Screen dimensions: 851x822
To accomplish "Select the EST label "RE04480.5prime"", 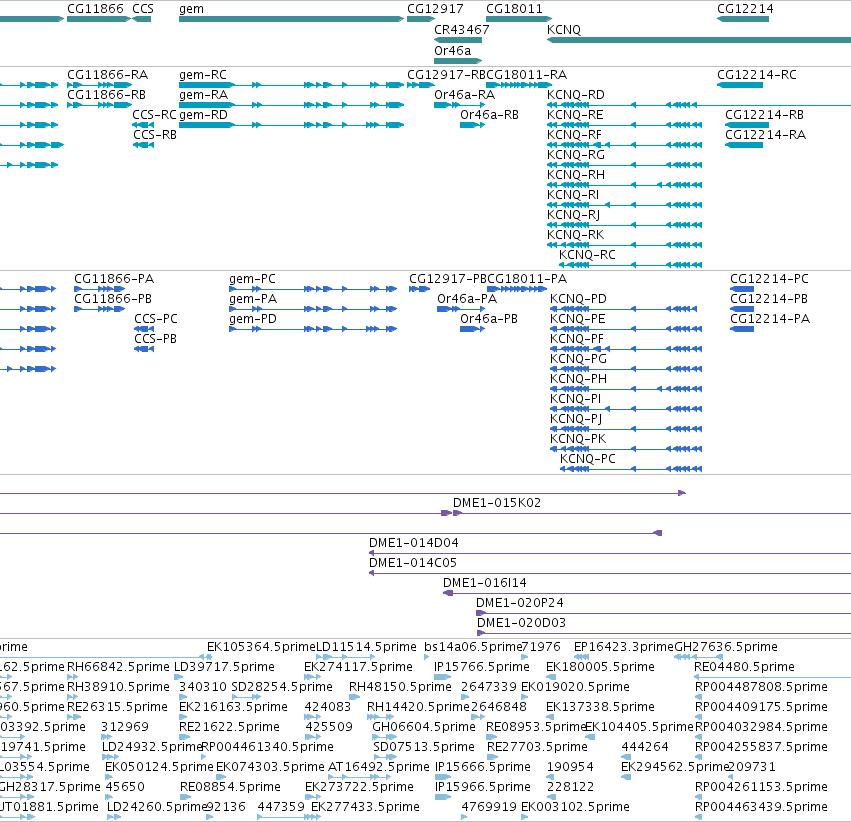I will point(745,666).
